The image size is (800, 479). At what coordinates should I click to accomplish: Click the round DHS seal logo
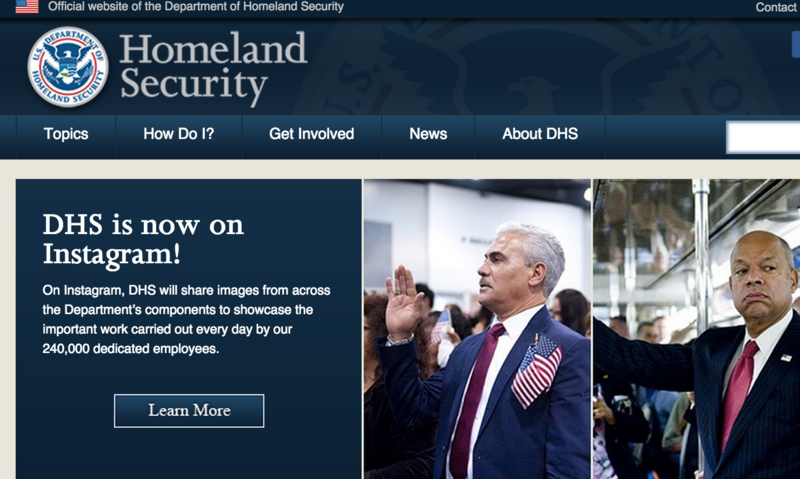(x=68, y=67)
